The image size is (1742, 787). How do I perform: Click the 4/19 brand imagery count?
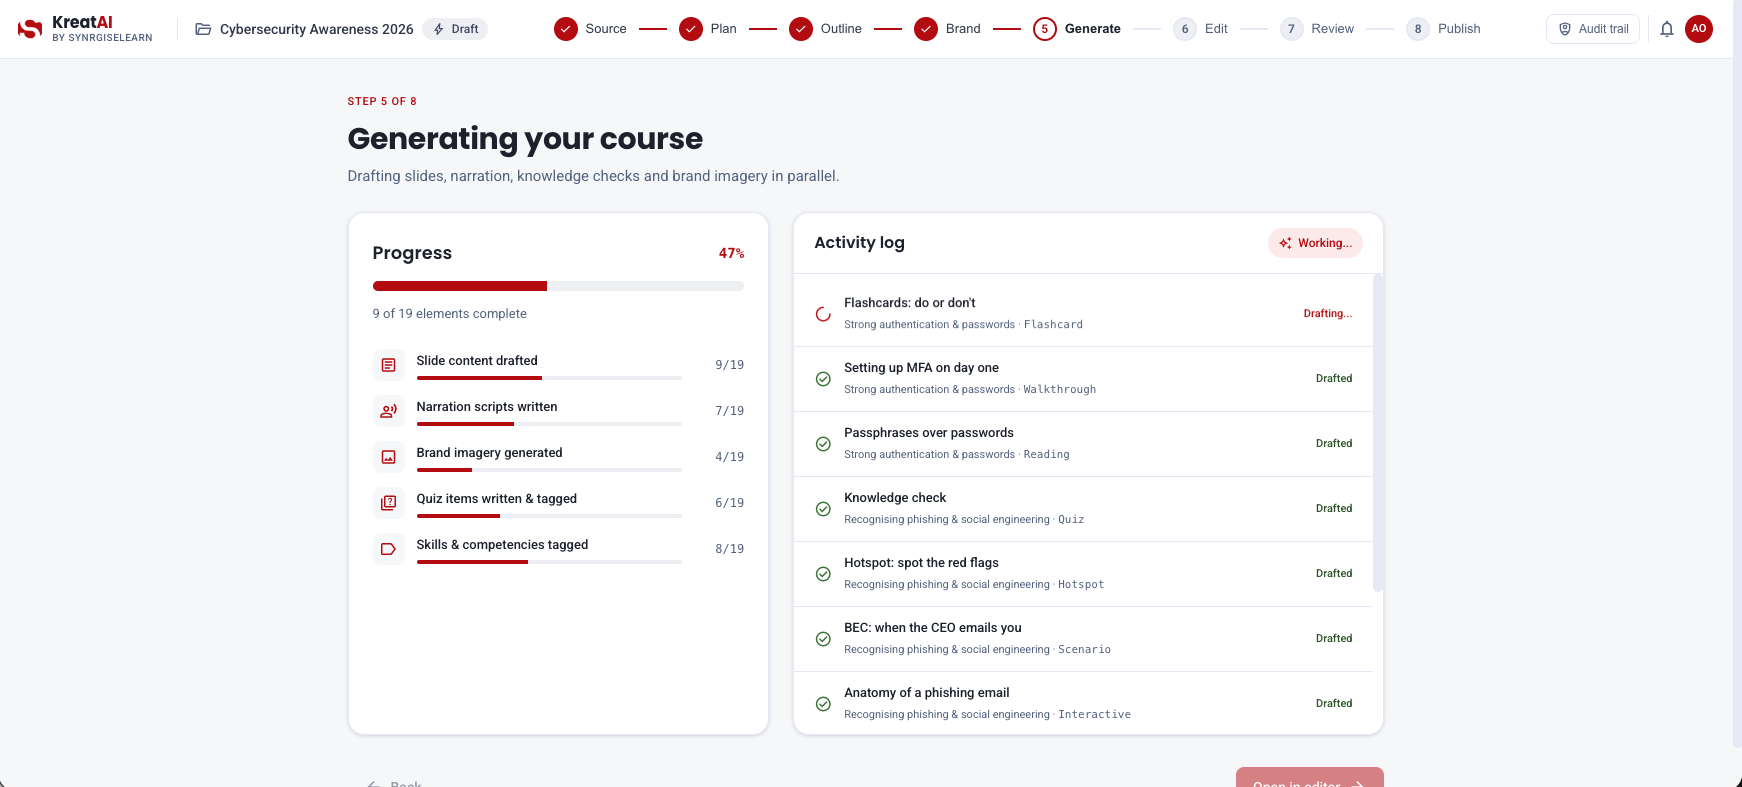(729, 457)
